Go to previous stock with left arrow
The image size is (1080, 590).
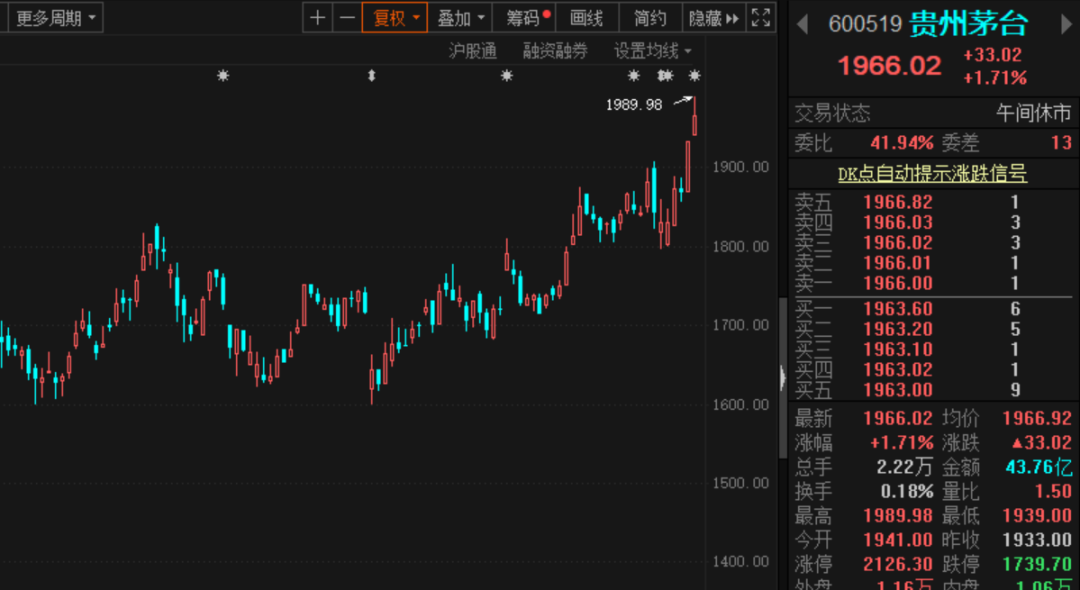(802, 24)
